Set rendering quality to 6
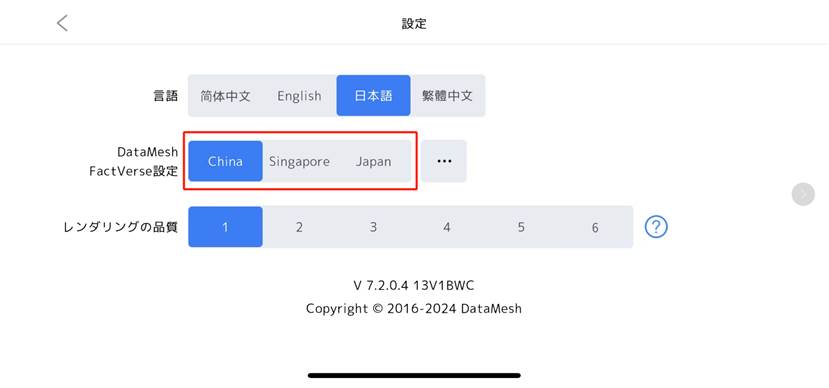This screenshot has width=829, height=388. click(x=595, y=227)
